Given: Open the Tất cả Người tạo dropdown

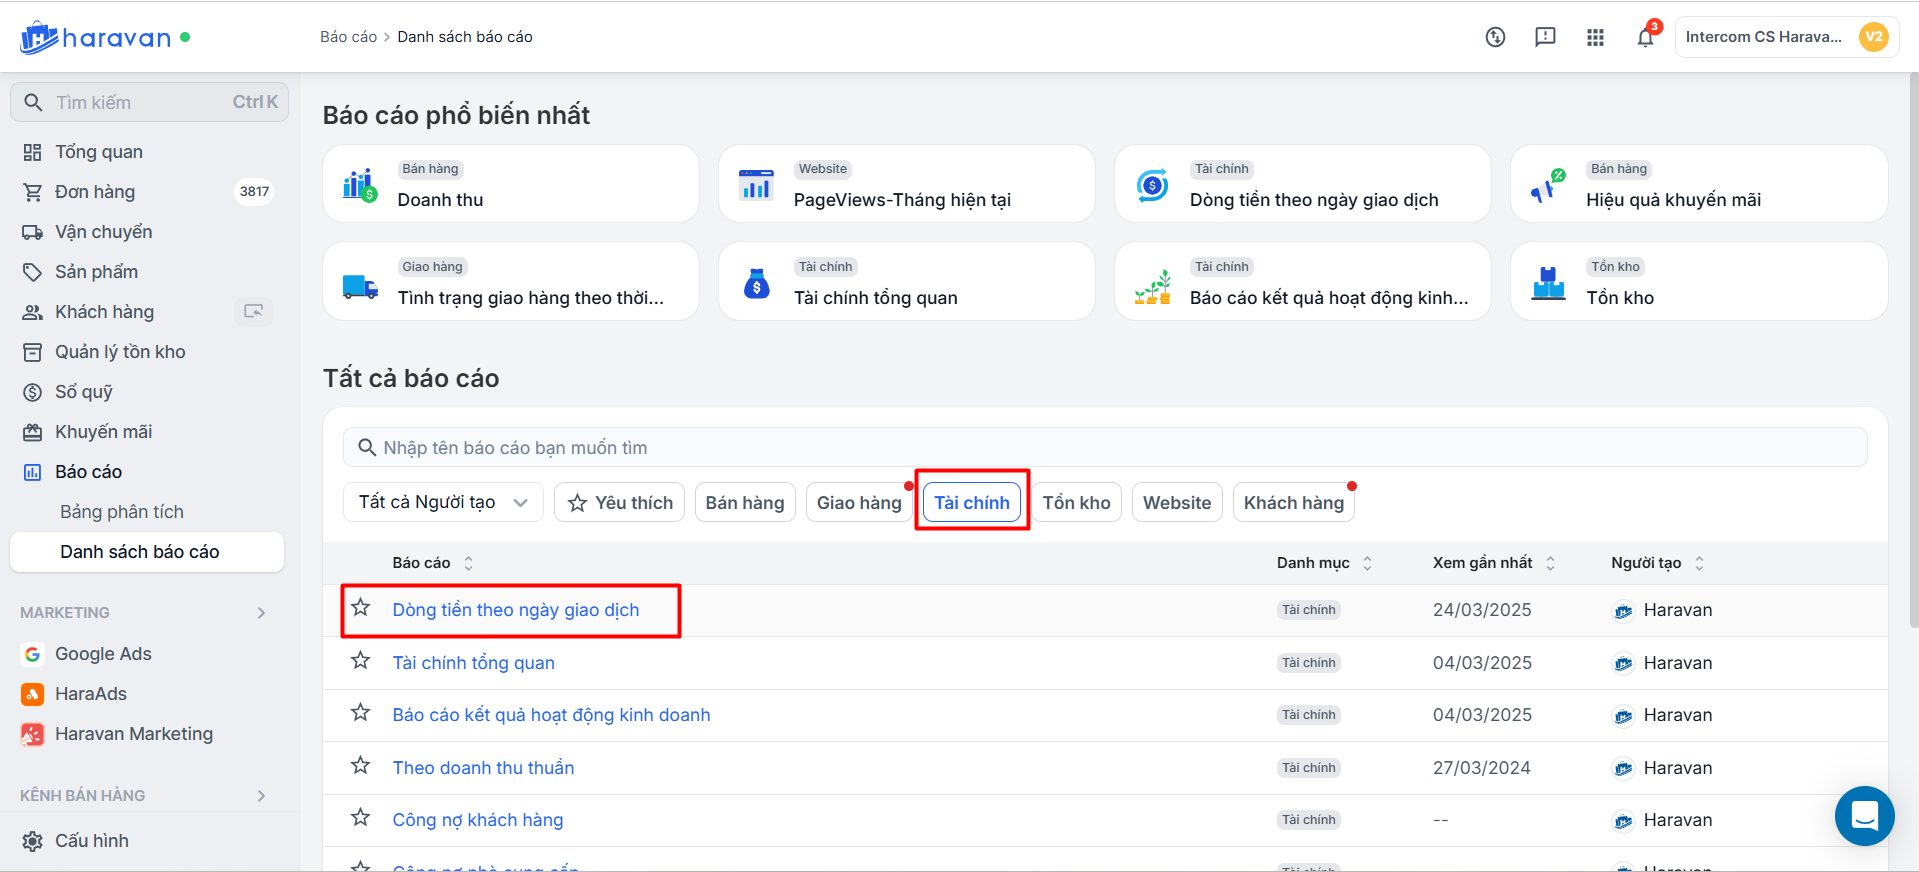Looking at the screenshot, I should pyautogui.click(x=443, y=503).
